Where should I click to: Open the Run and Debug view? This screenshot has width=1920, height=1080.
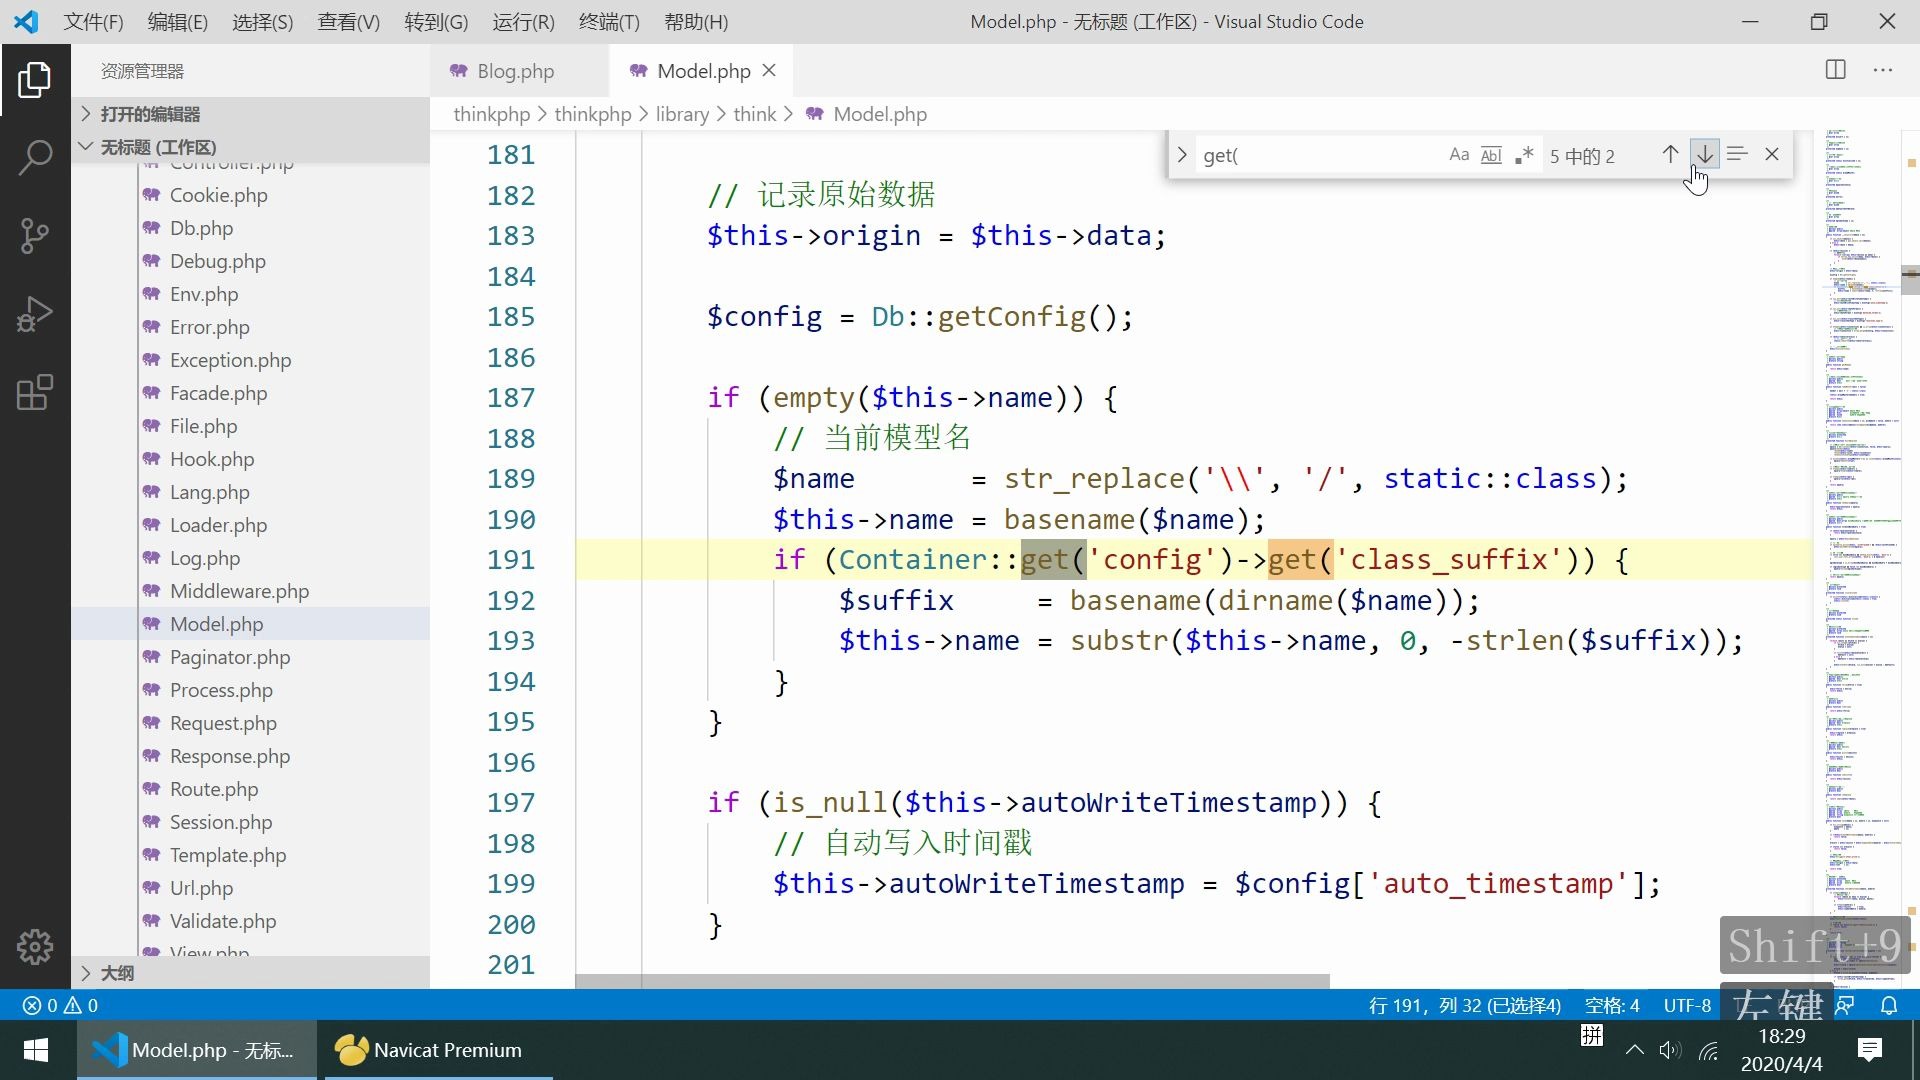pyautogui.click(x=35, y=314)
